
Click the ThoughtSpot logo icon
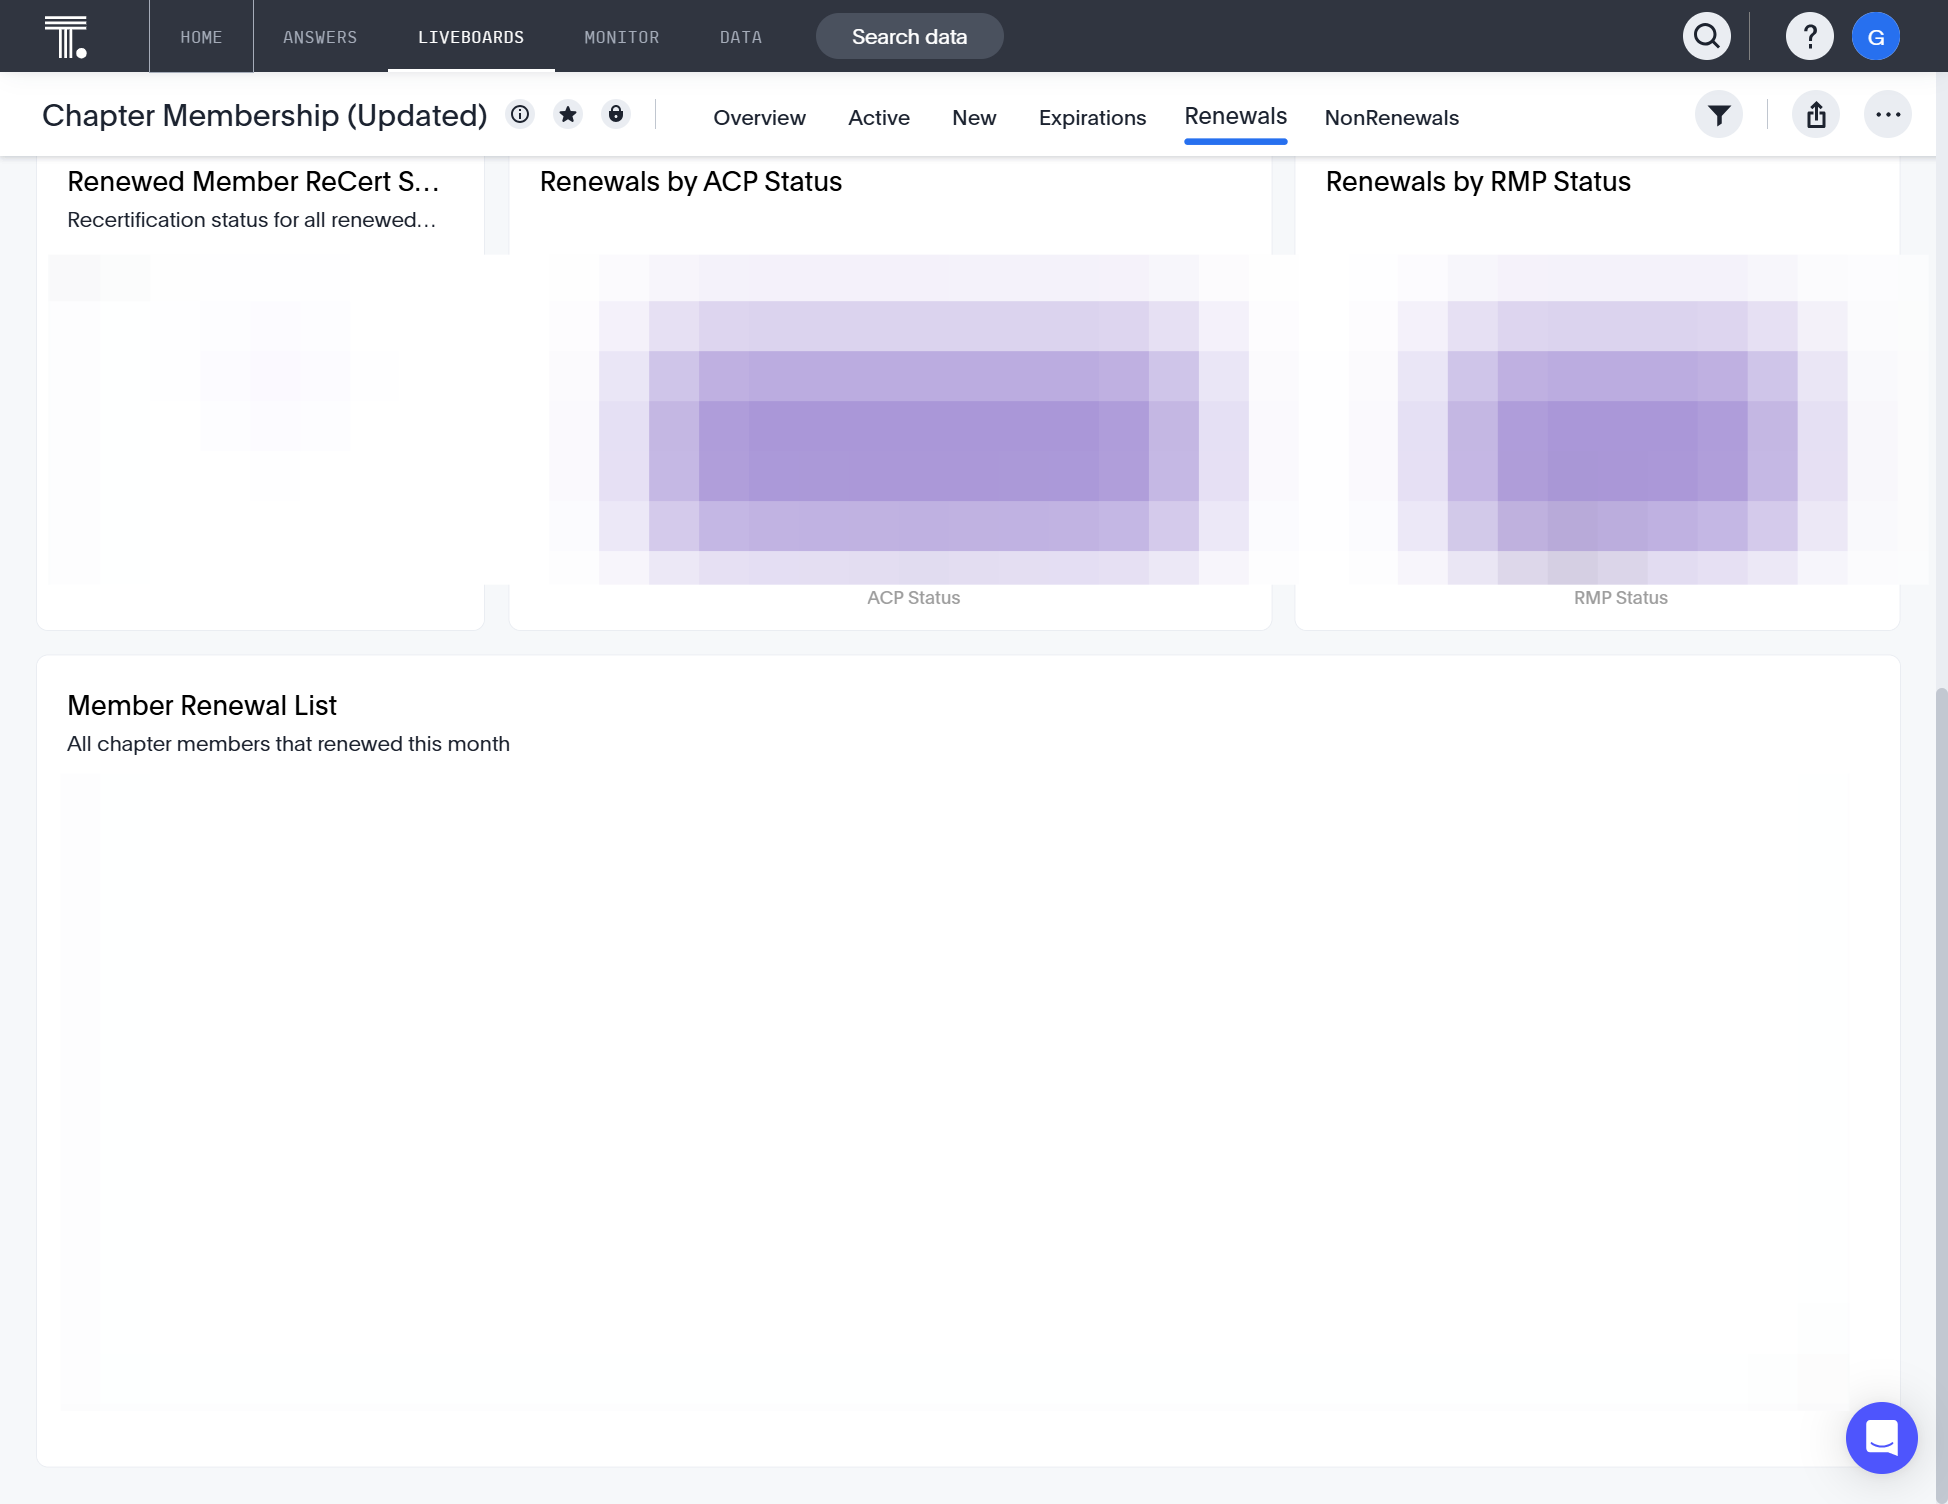[x=66, y=37]
